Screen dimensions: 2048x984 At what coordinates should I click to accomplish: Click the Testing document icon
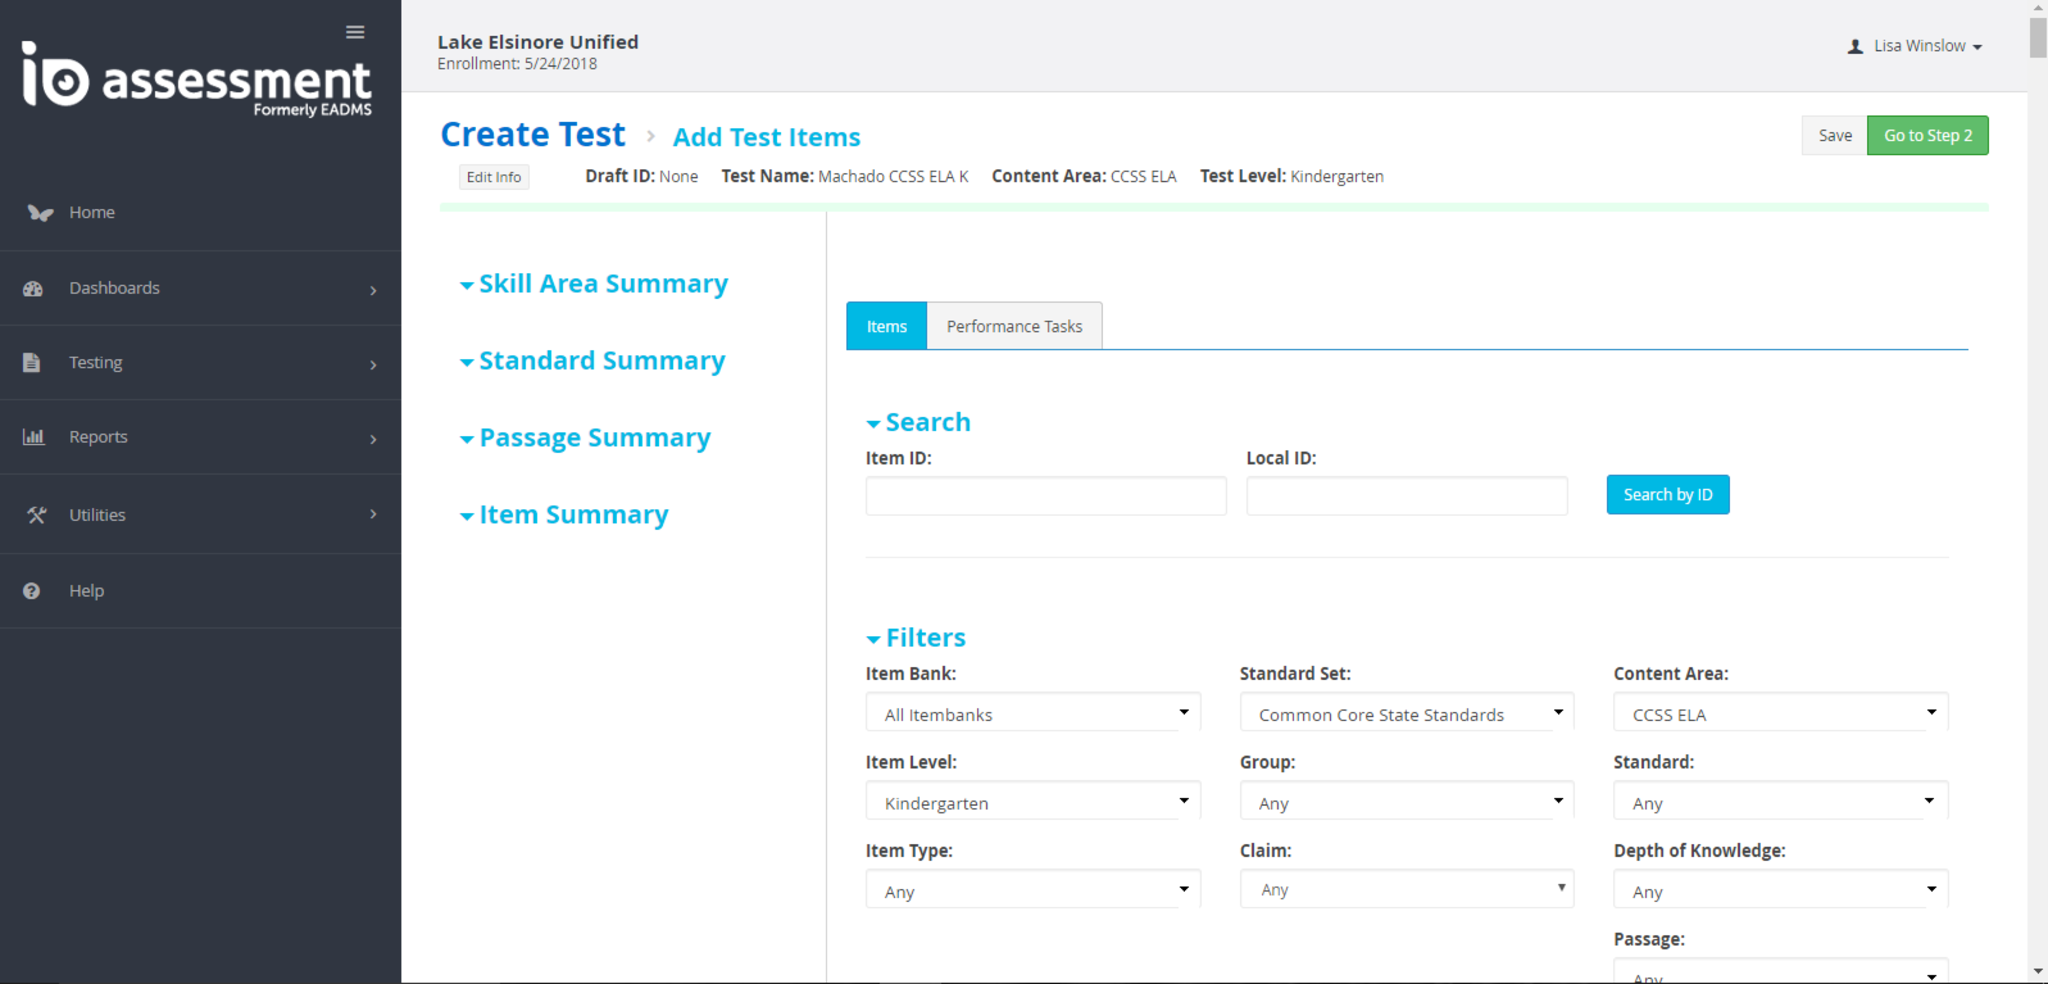pyautogui.click(x=32, y=363)
